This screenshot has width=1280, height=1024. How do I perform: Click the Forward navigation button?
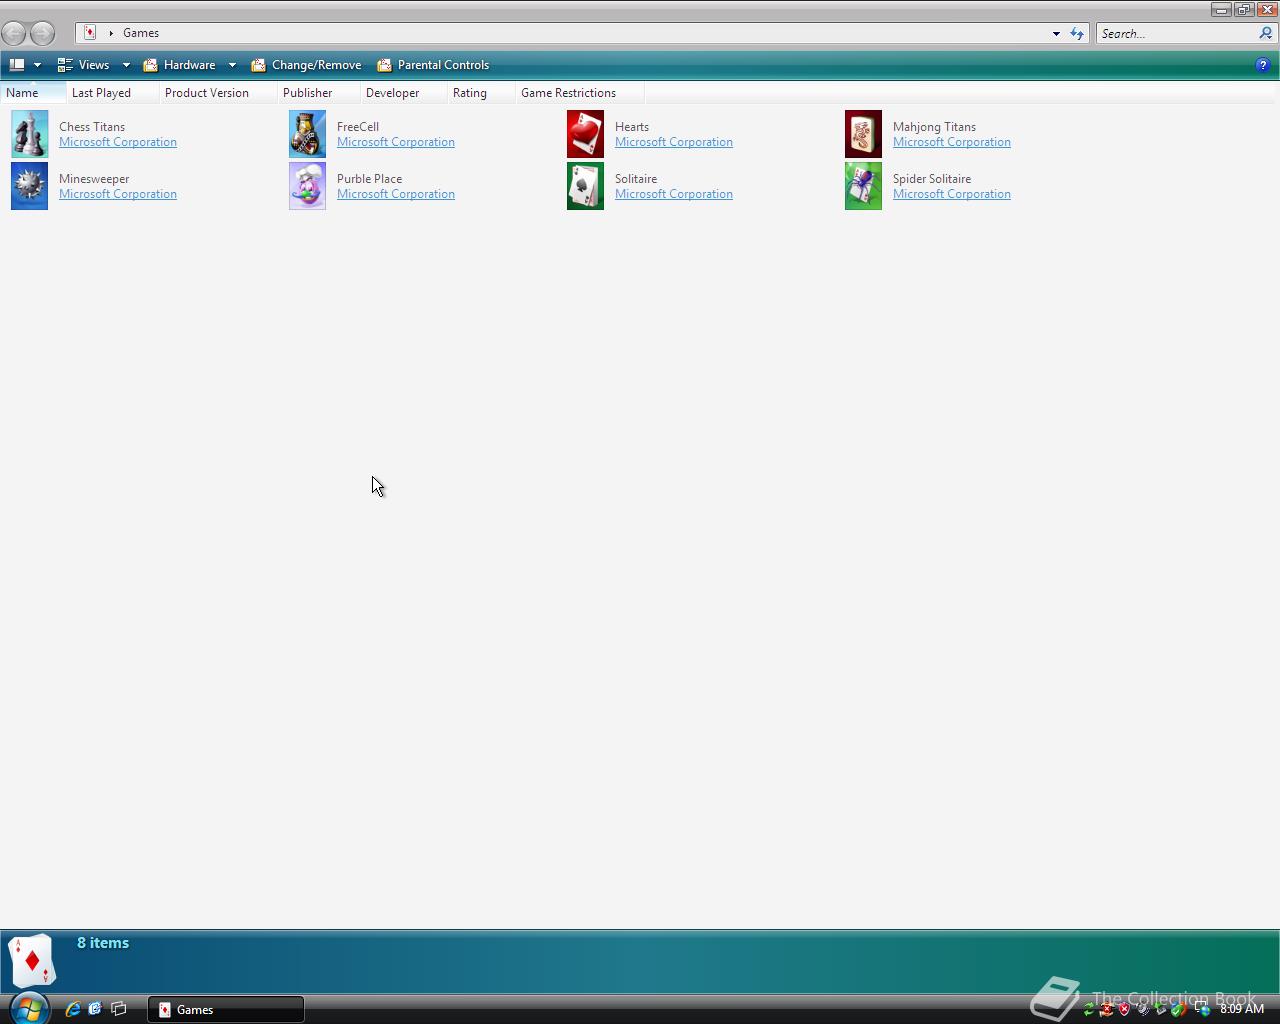(42, 33)
